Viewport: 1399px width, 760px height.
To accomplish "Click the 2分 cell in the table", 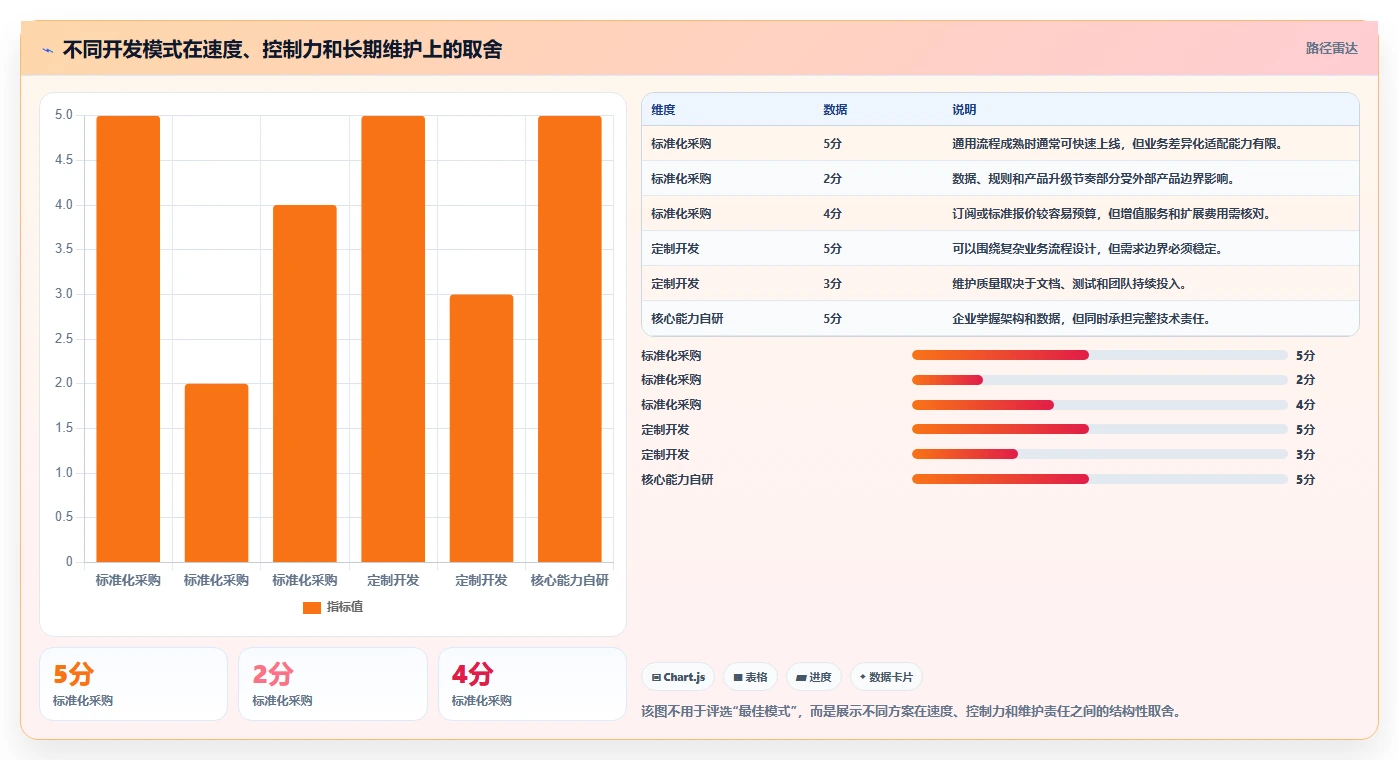I will click(832, 179).
